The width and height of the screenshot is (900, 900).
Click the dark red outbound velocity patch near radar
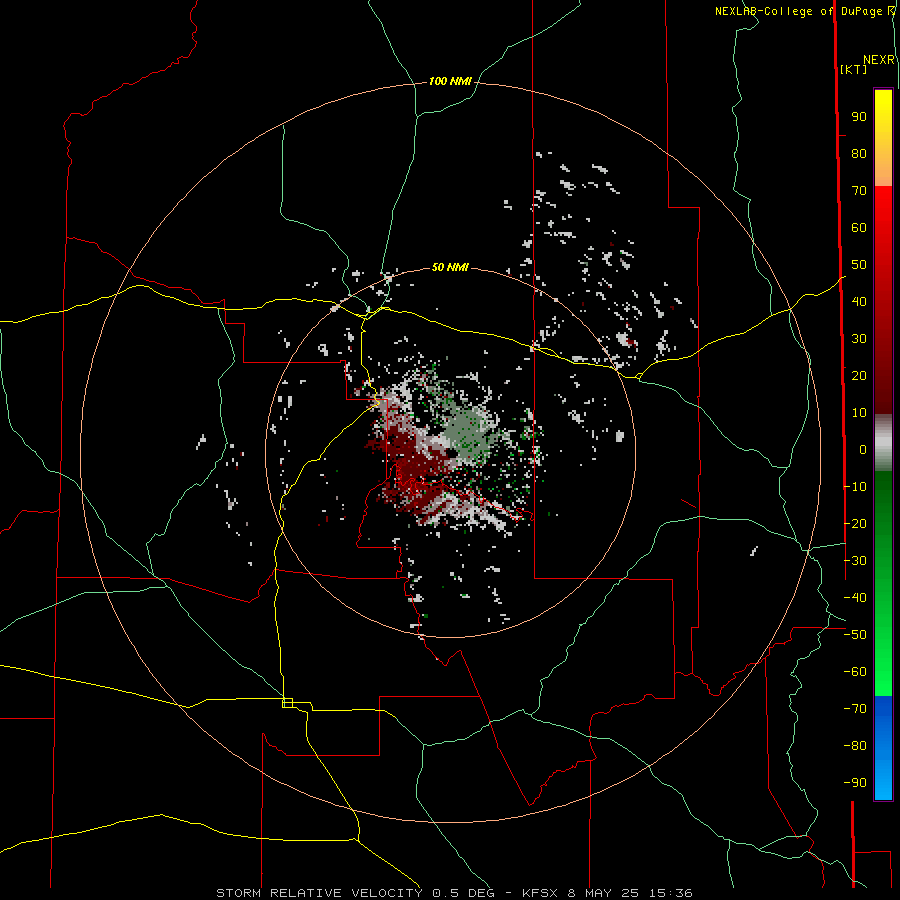coord(410,462)
